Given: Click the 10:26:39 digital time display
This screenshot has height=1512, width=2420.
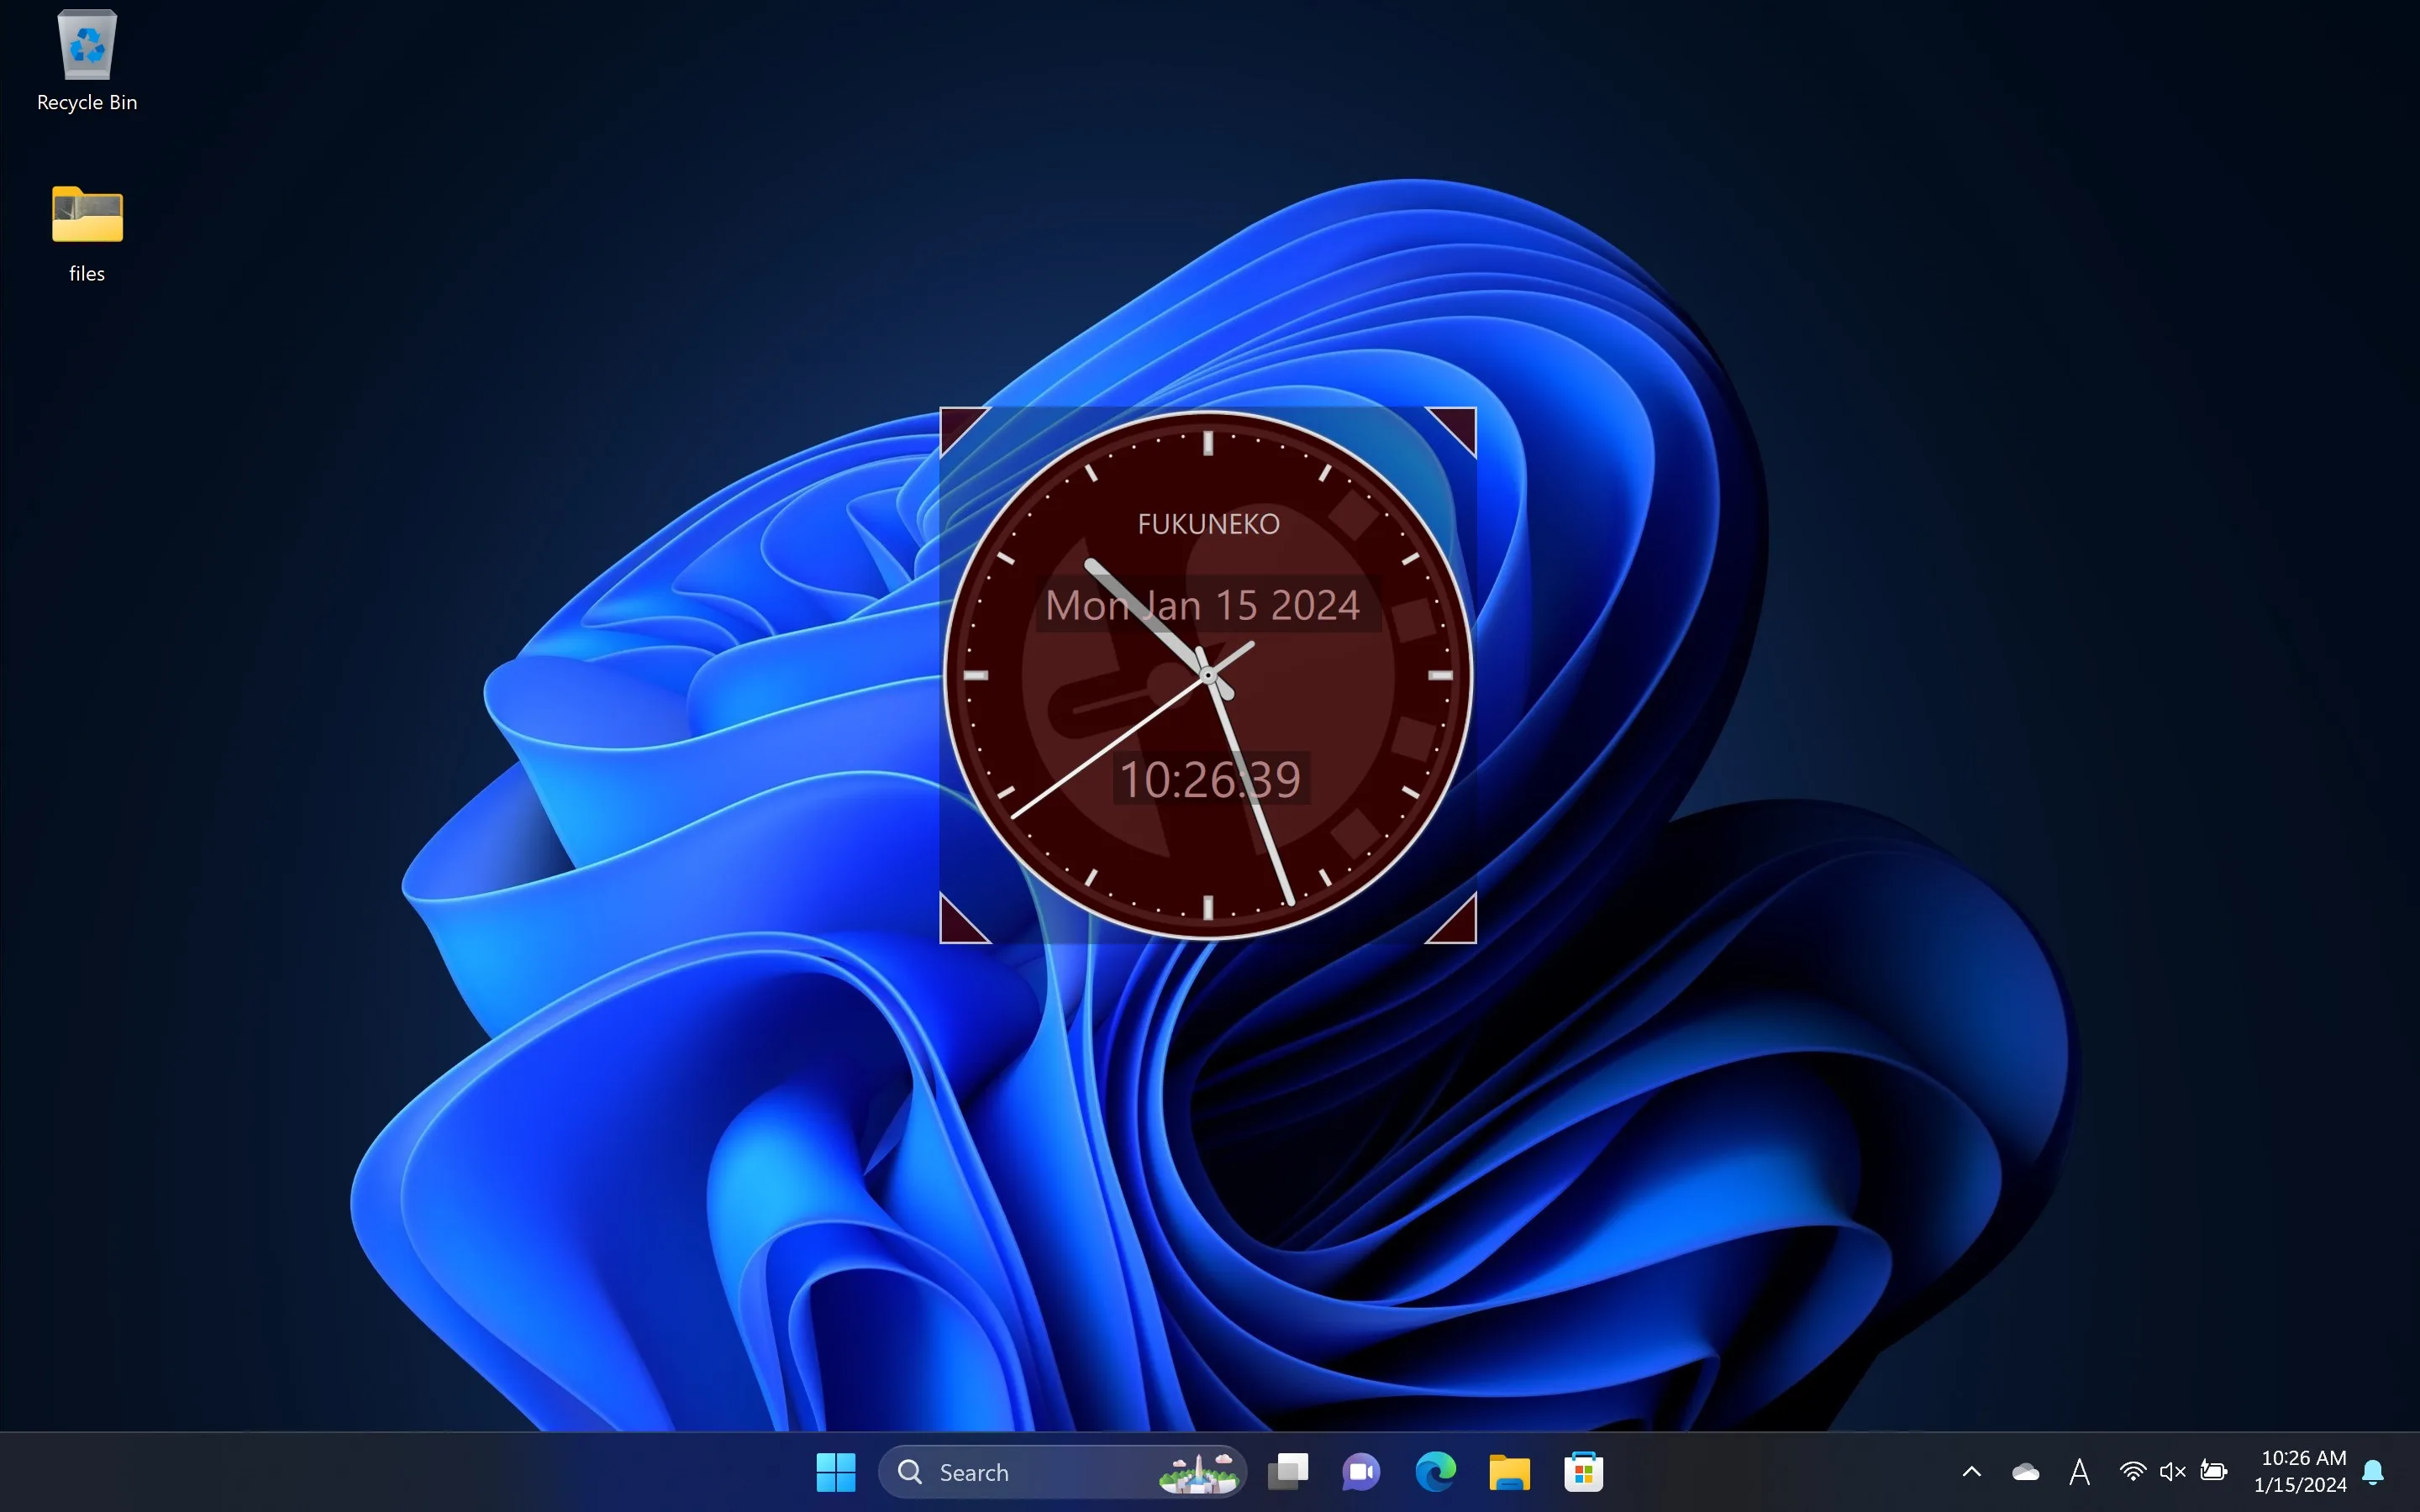Looking at the screenshot, I should [1210, 779].
